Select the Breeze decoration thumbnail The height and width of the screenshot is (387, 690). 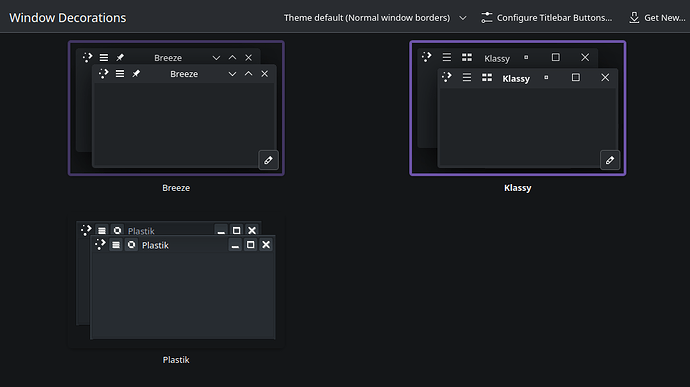click(x=176, y=108)
